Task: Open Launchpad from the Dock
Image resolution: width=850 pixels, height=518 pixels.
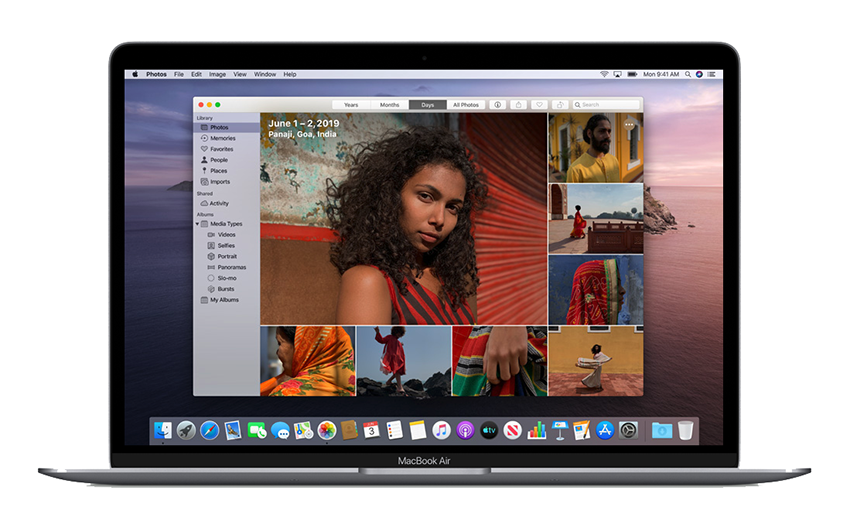Action: tap(186, 431)
